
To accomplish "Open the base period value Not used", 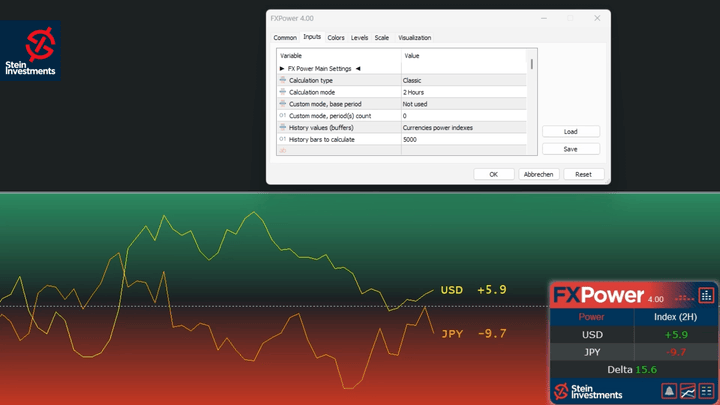I will tap(464, 104).
